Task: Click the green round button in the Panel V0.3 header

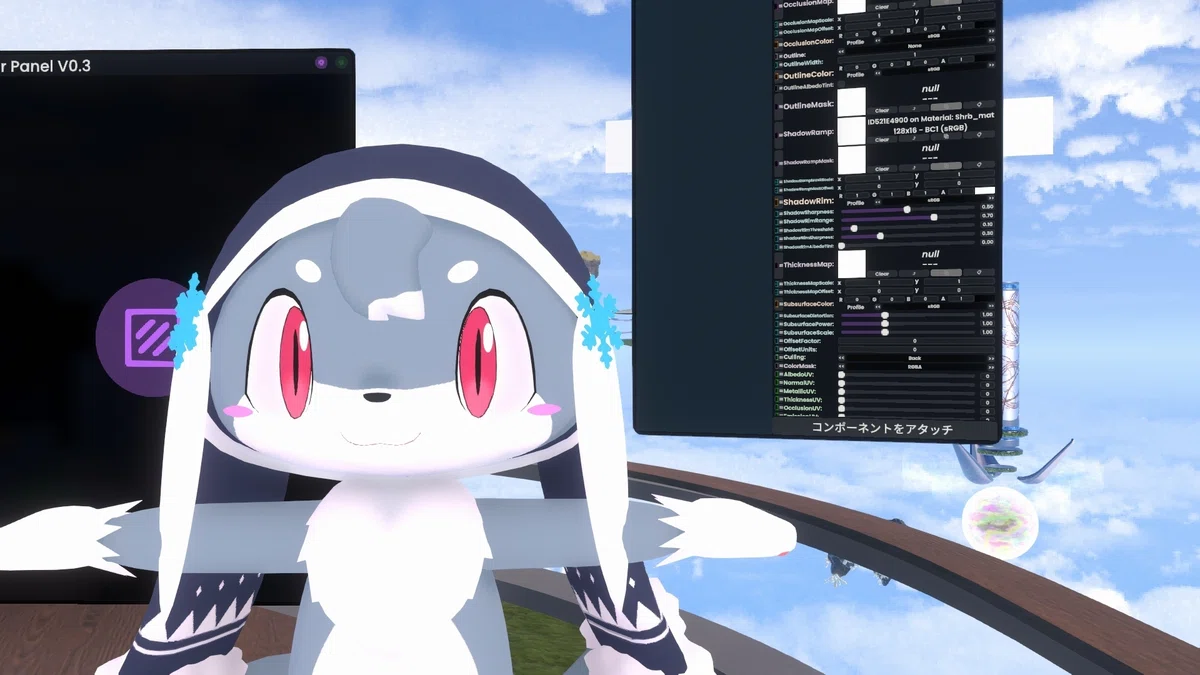Action: click(x=341, y=62)
